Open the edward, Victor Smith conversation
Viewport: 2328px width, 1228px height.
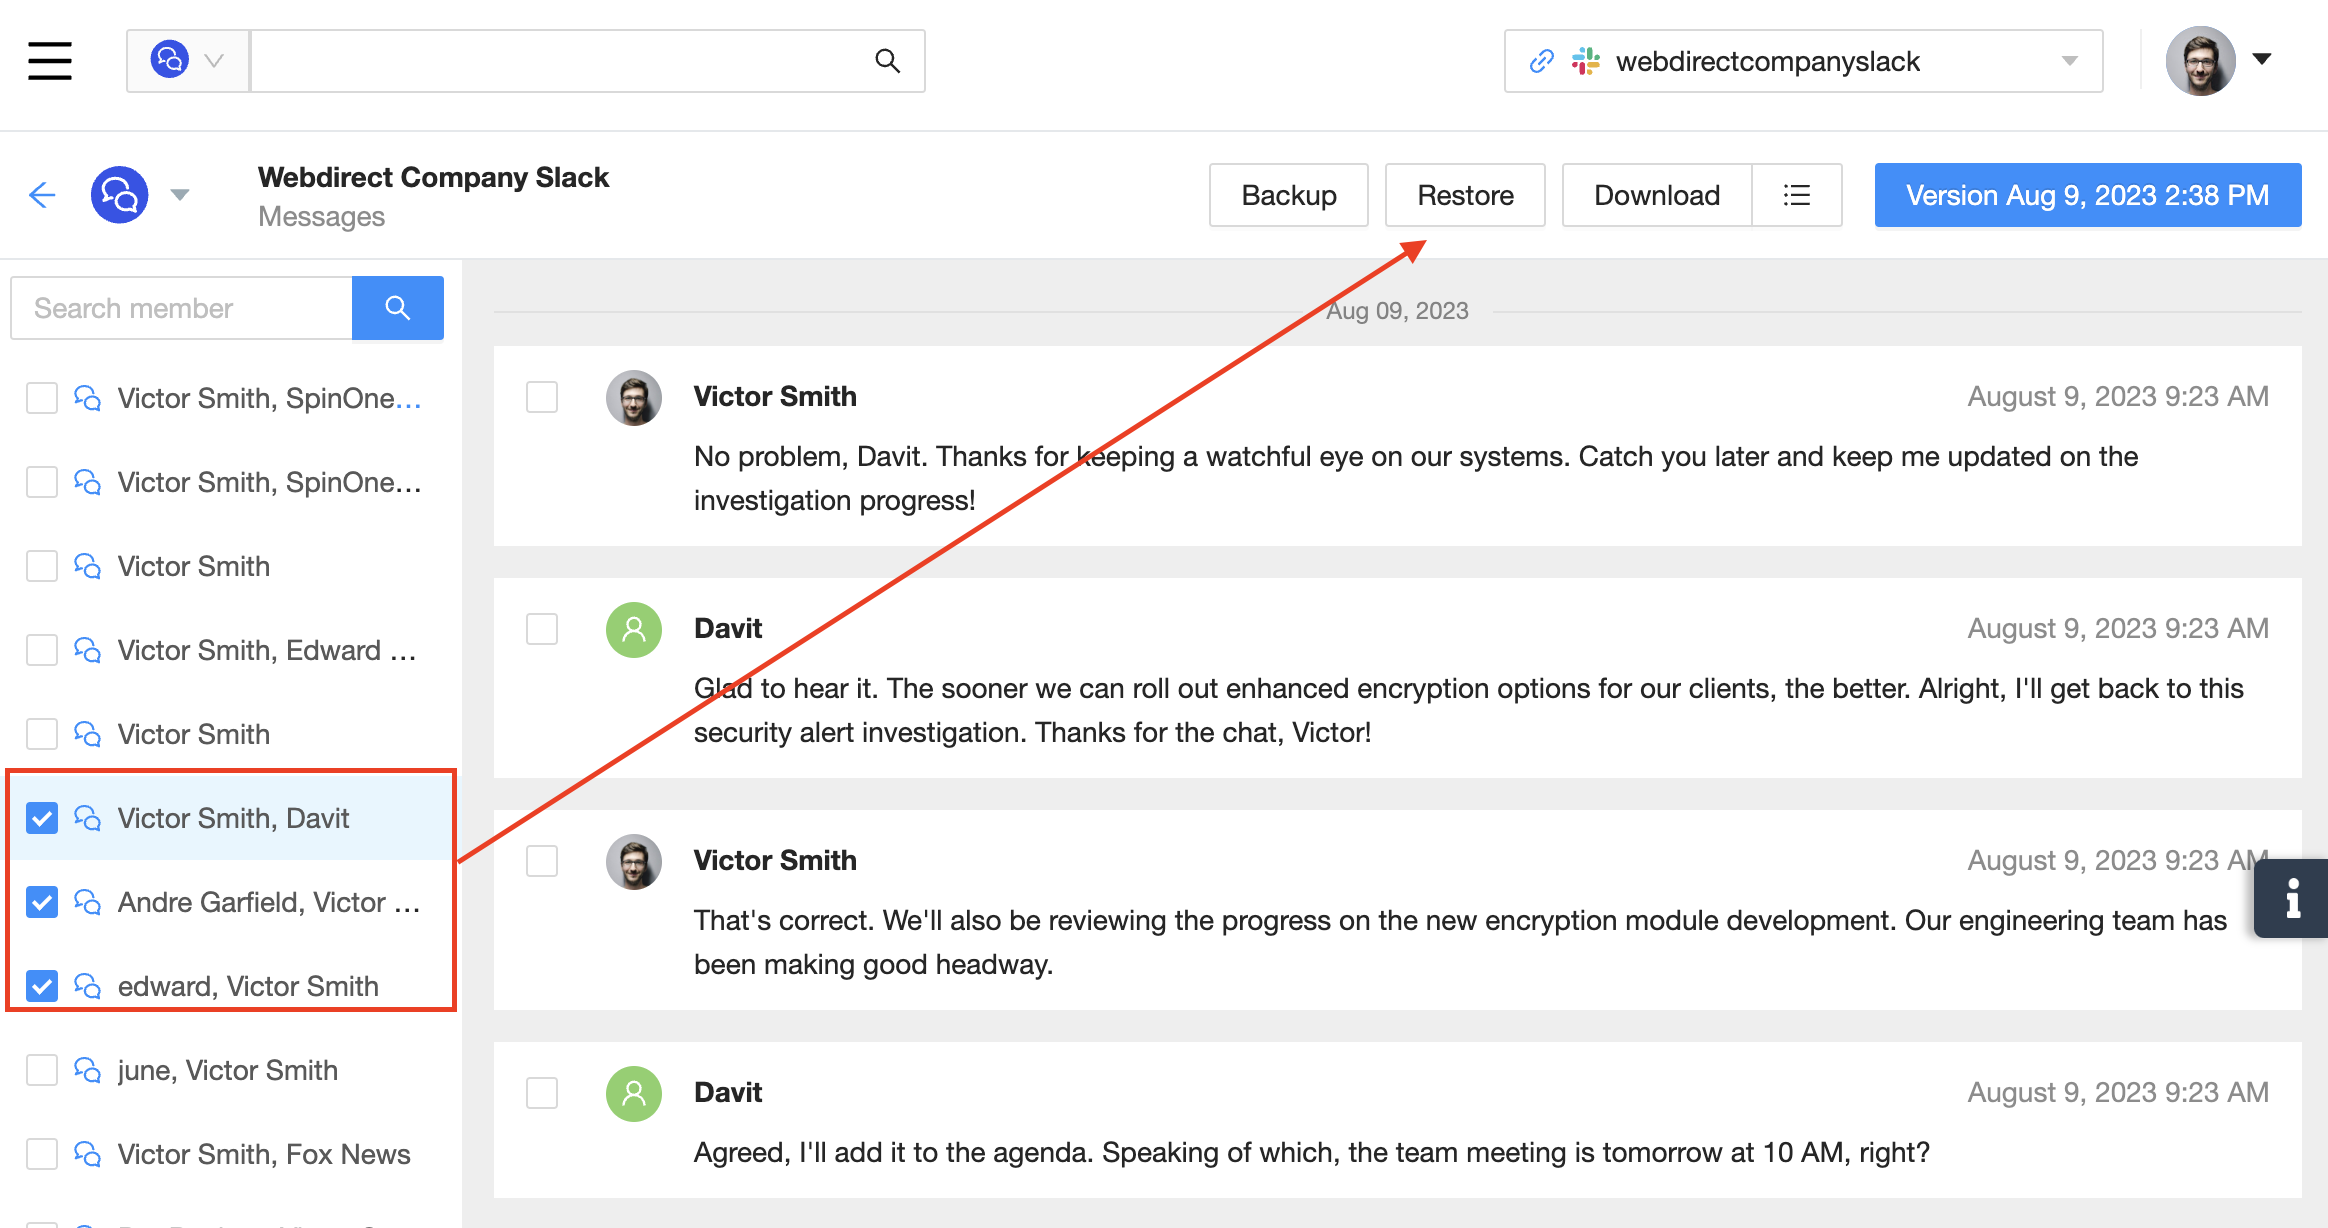pos(248,986)
